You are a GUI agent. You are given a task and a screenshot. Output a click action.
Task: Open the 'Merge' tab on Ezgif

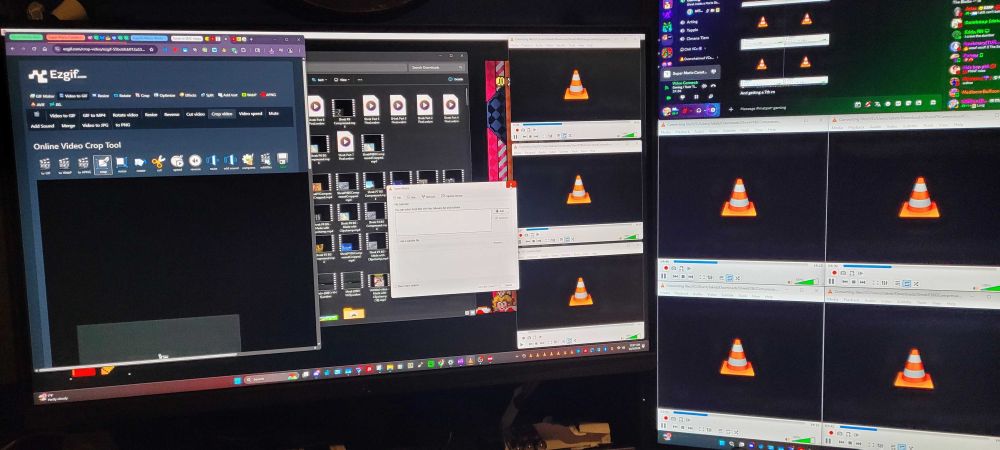click(68, 126)
